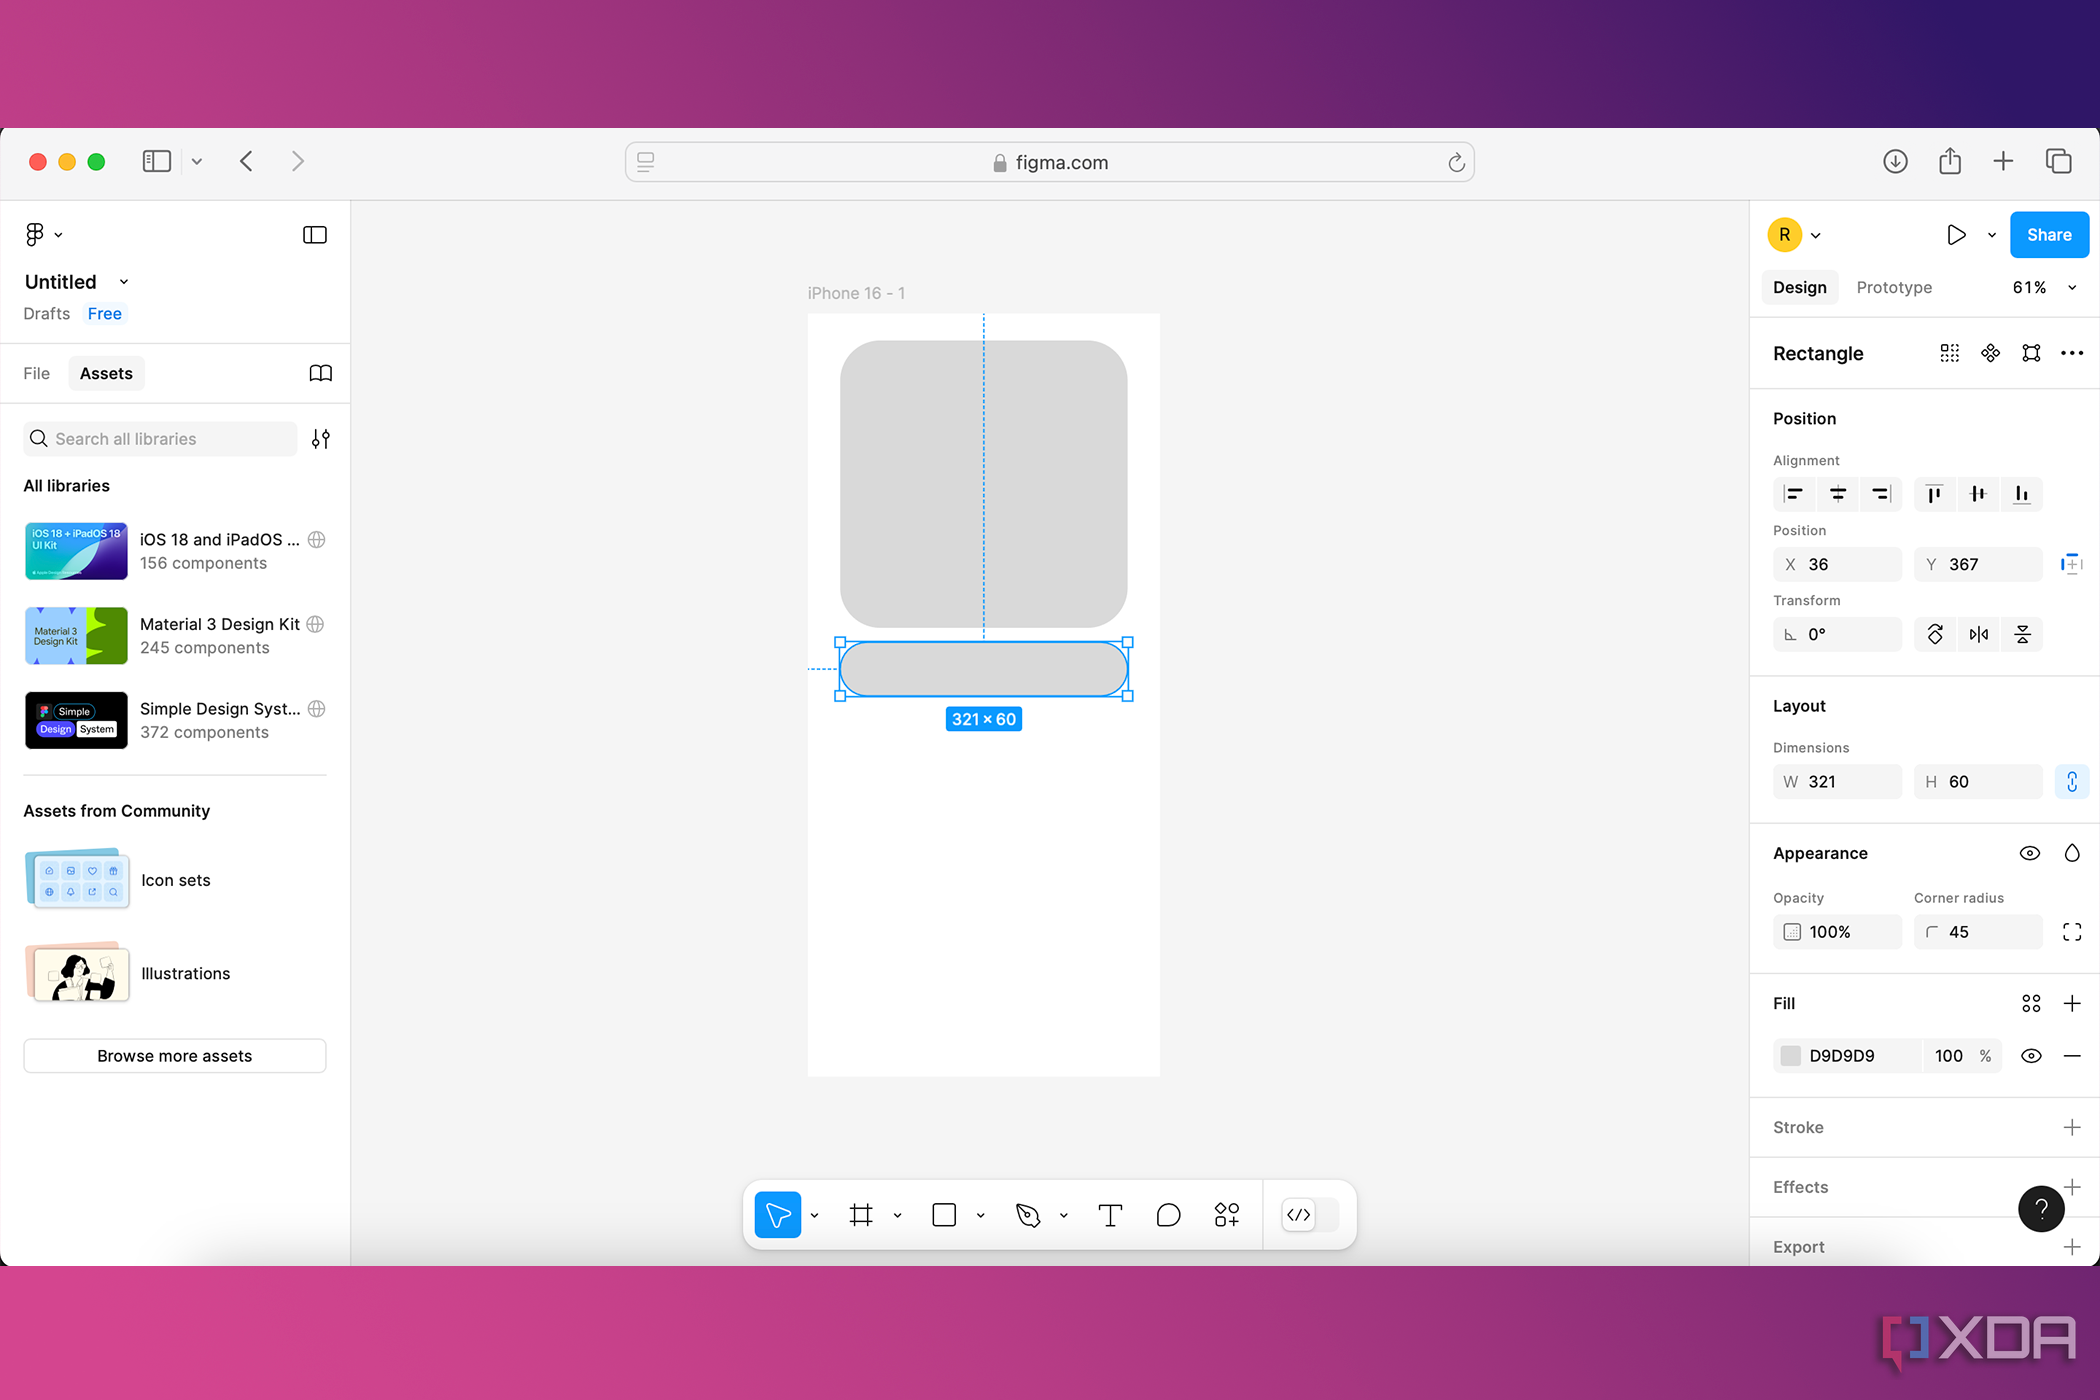The image size is (2100, 1400).
Task: Switch to Prototype tab
Action: [x=1892, y=286]
